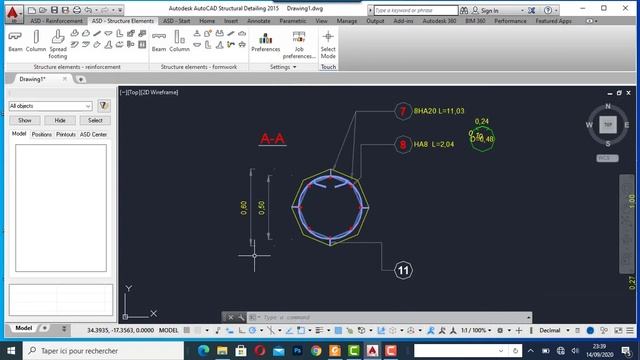Switch to Printouts tab in object inspector
This screenshot has height=360, width=640.
pyautogui.click(x=66, y=134)
